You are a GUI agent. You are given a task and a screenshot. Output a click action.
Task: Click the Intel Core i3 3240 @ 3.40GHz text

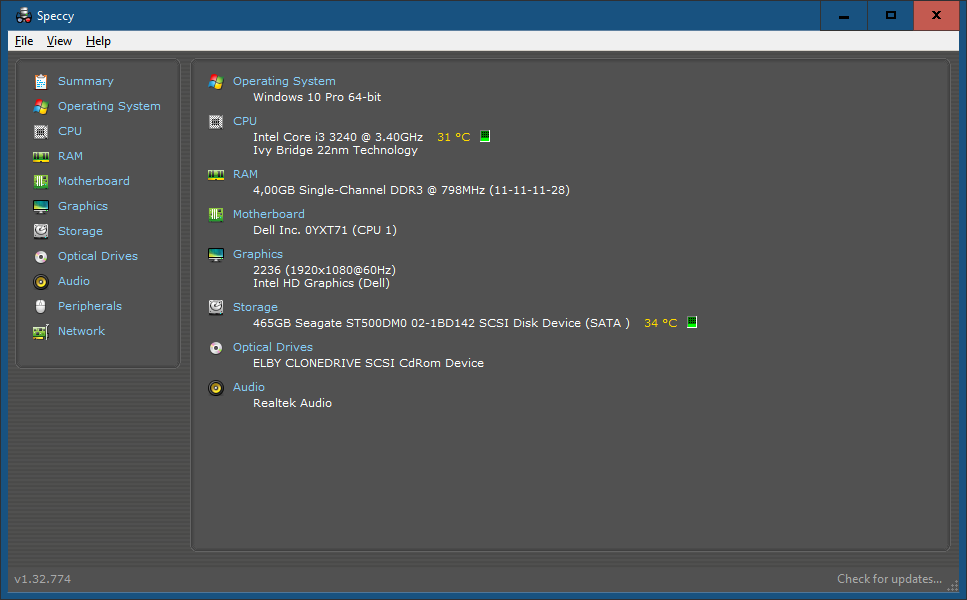(338, 137)
